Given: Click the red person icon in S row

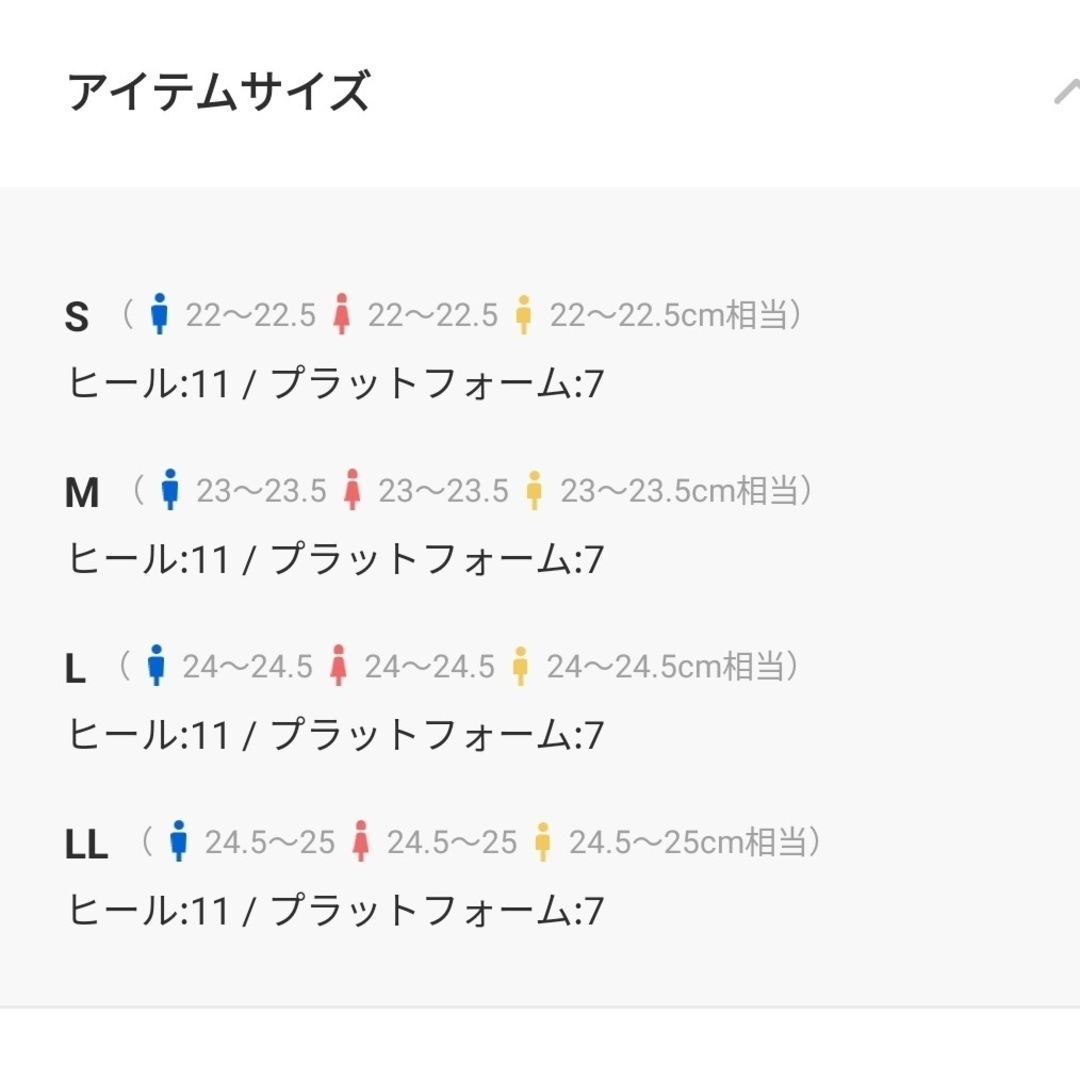Looking at the screenshot, I should point(342,314).
